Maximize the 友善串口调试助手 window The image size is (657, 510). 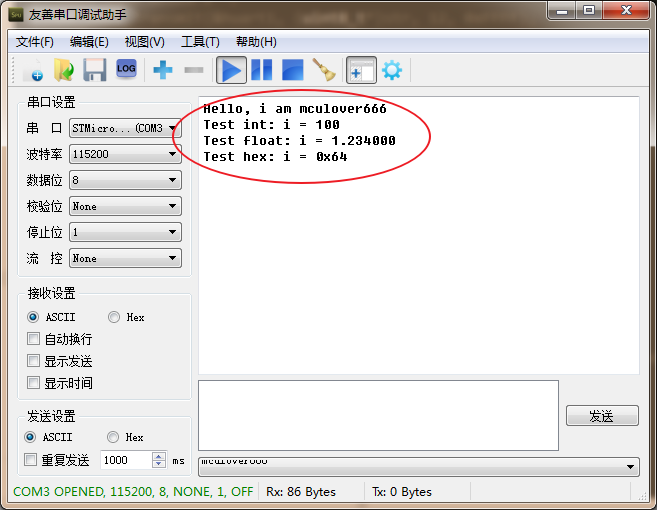point(589,10)
